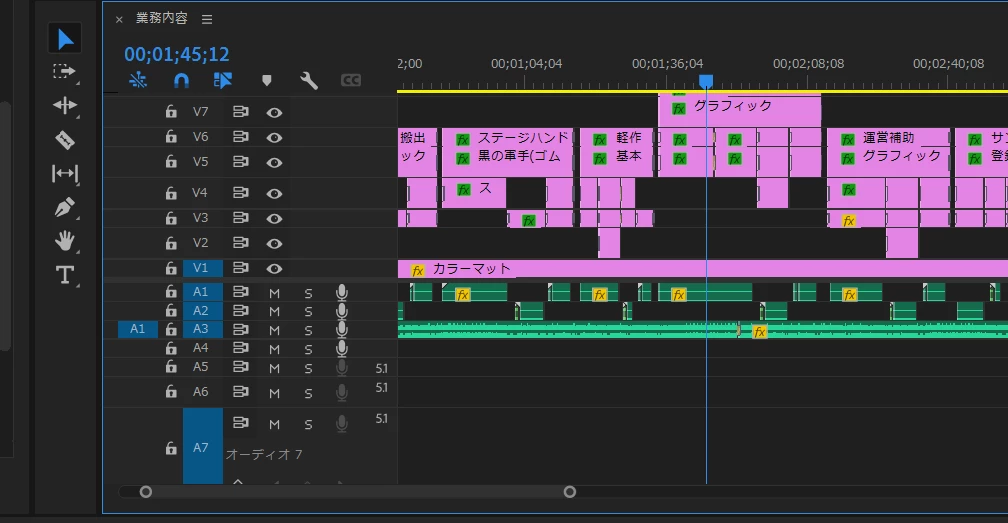
Task: Toggle sync lock for track A1
Action: [x=240, y=292]
